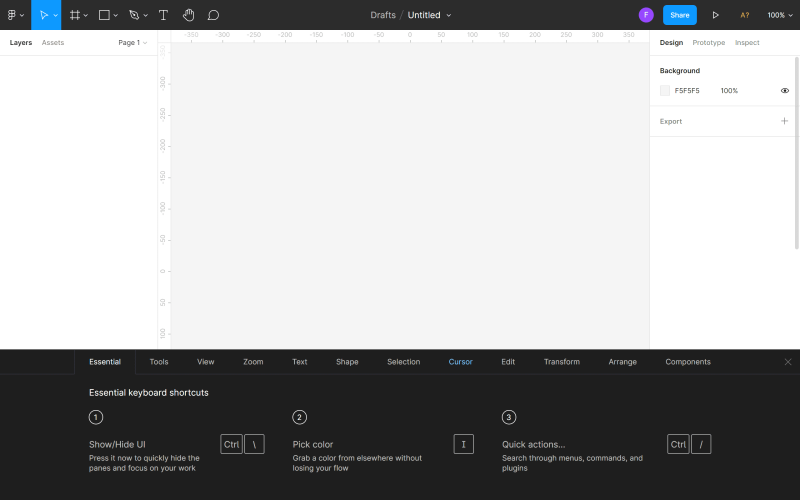Select the Rectangle shape tool
This screenshot has width=800, height=500.
click(104, 15)
